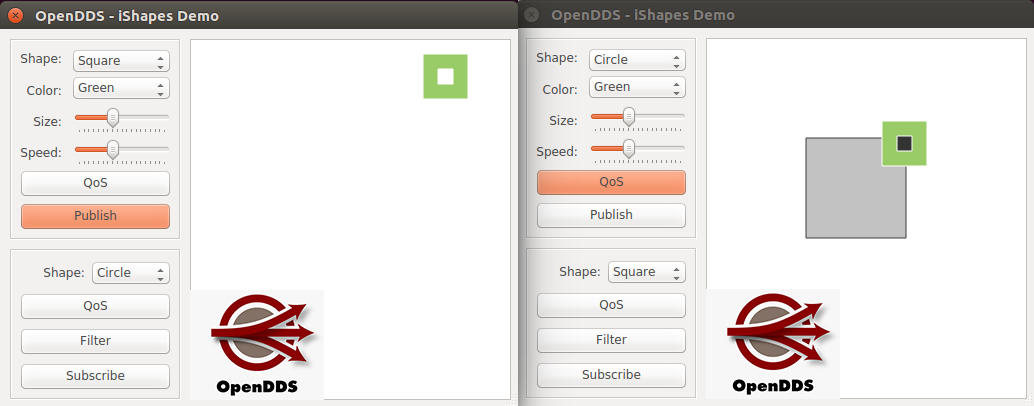
Task: Open the subscribe Shape dropdown showing Square
Action: coord(646,272)
